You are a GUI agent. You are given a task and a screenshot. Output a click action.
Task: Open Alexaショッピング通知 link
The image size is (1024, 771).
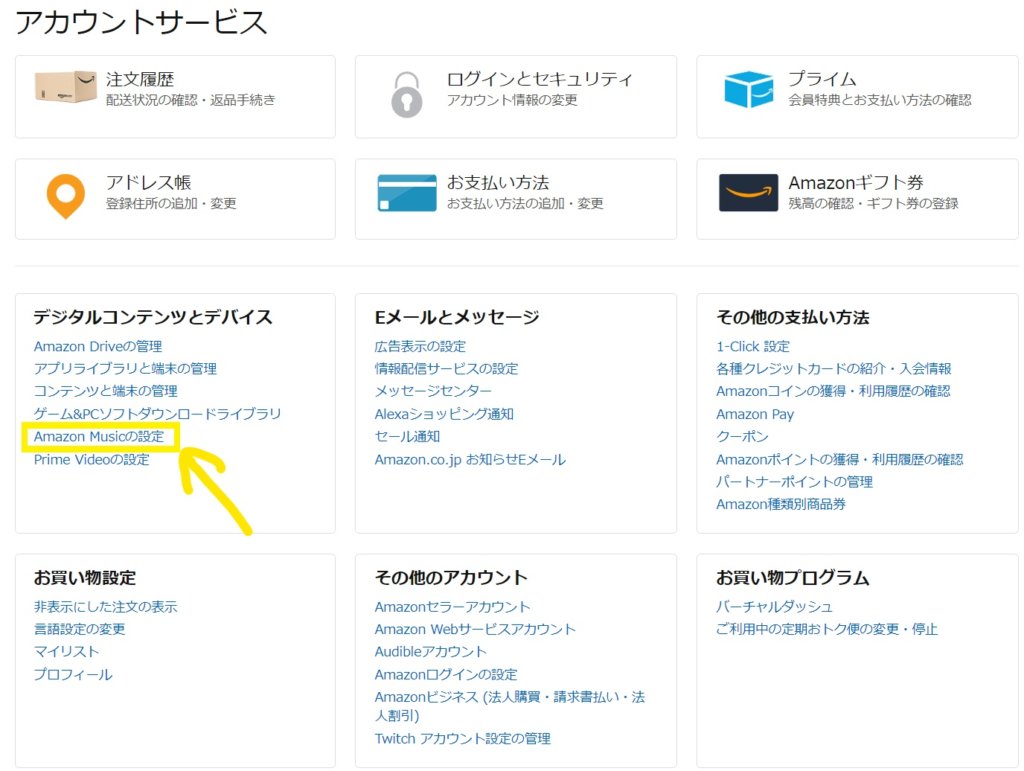point(444,414)
